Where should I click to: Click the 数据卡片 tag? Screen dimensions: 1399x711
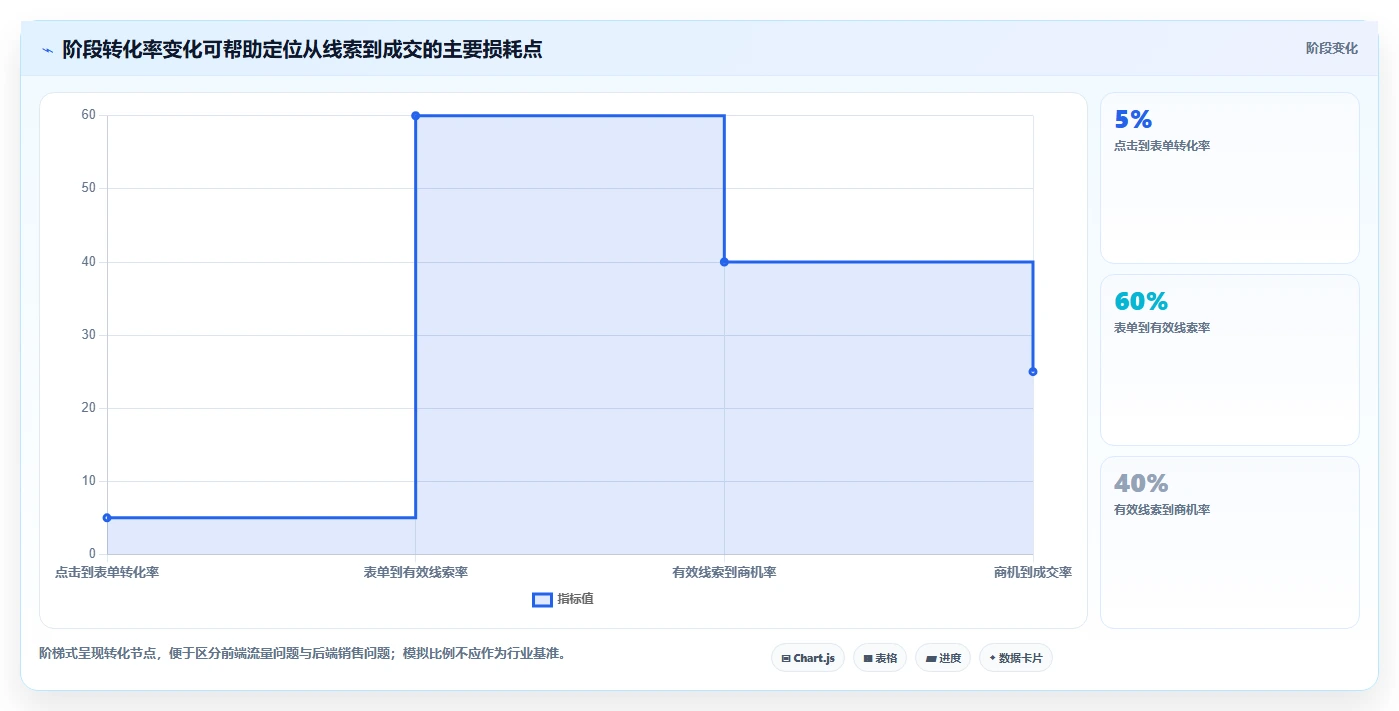[x=1016, y=658]
